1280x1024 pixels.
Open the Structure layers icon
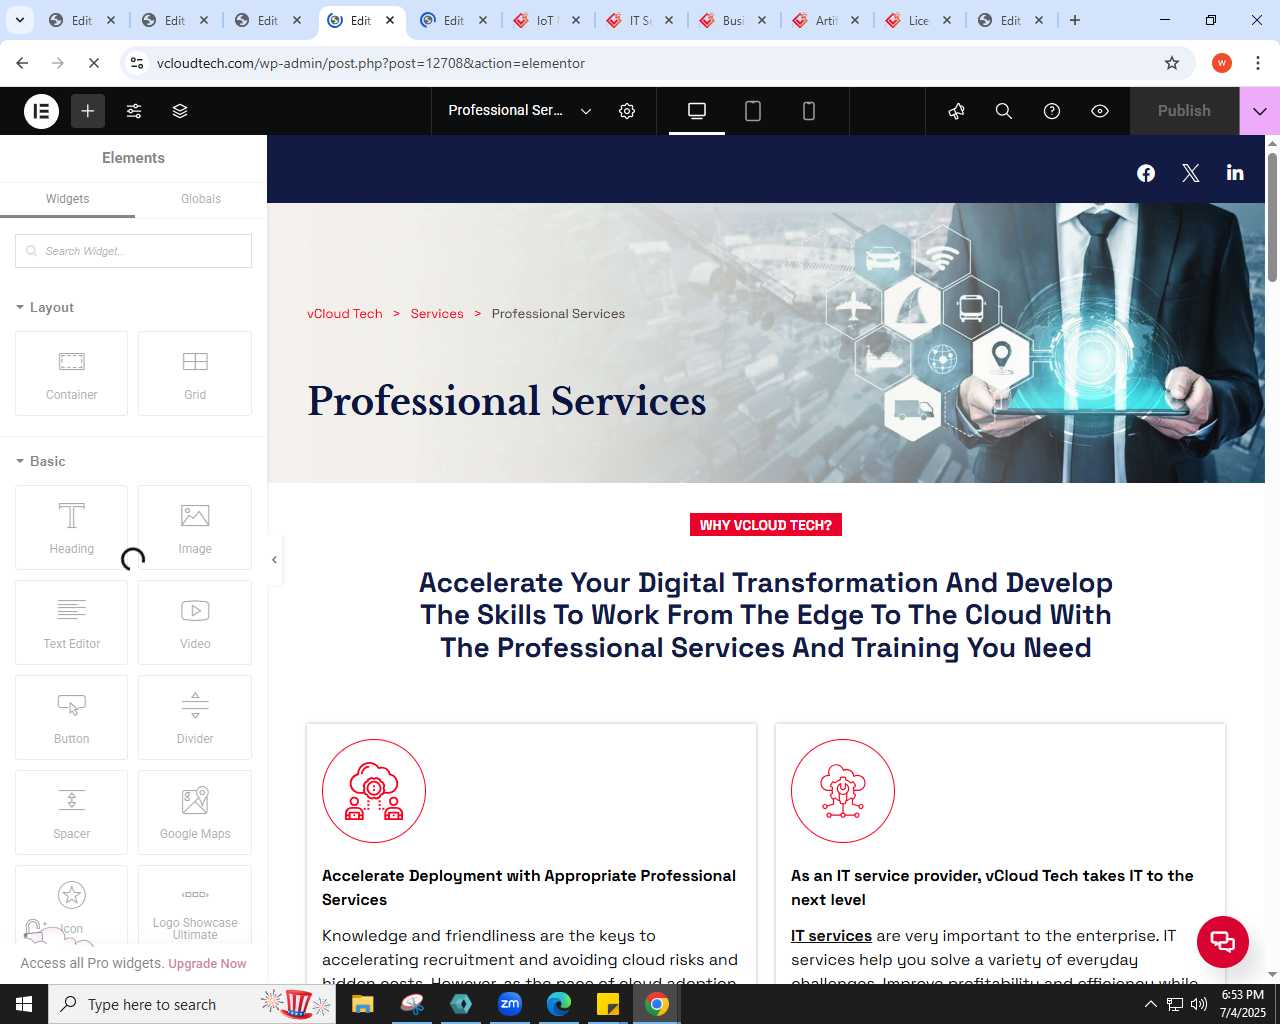(180, 111)
